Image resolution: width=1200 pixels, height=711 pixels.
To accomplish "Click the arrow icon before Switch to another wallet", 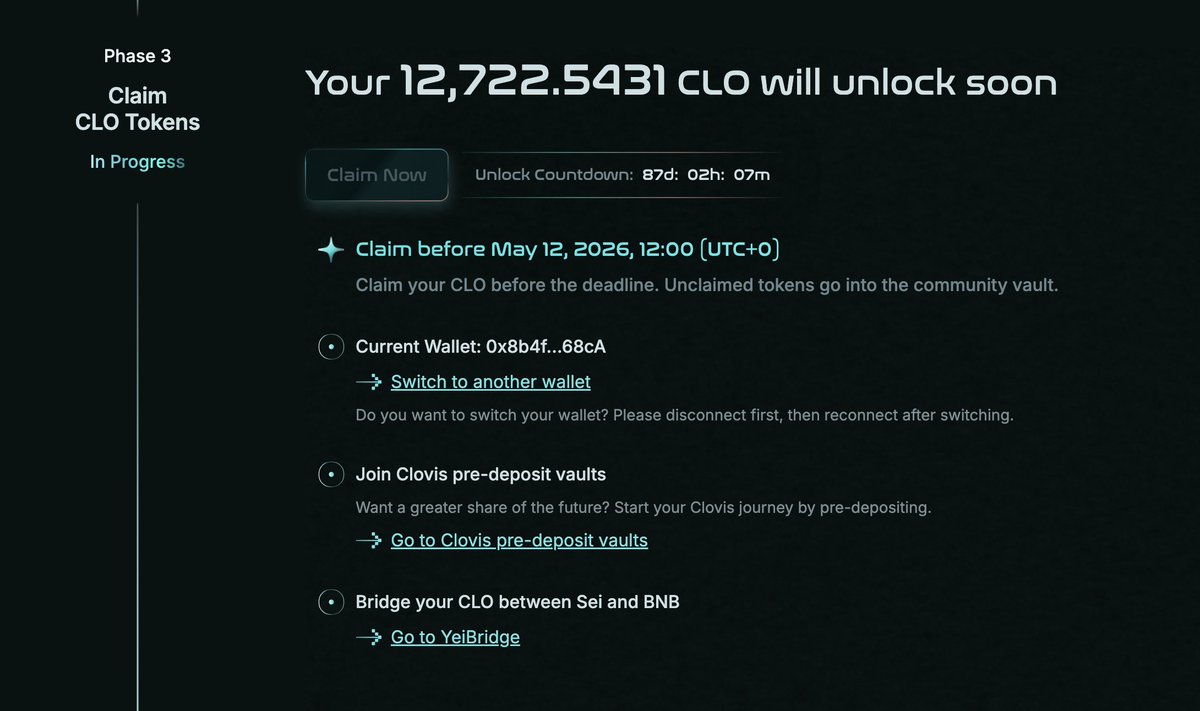I will click(369, 382).
